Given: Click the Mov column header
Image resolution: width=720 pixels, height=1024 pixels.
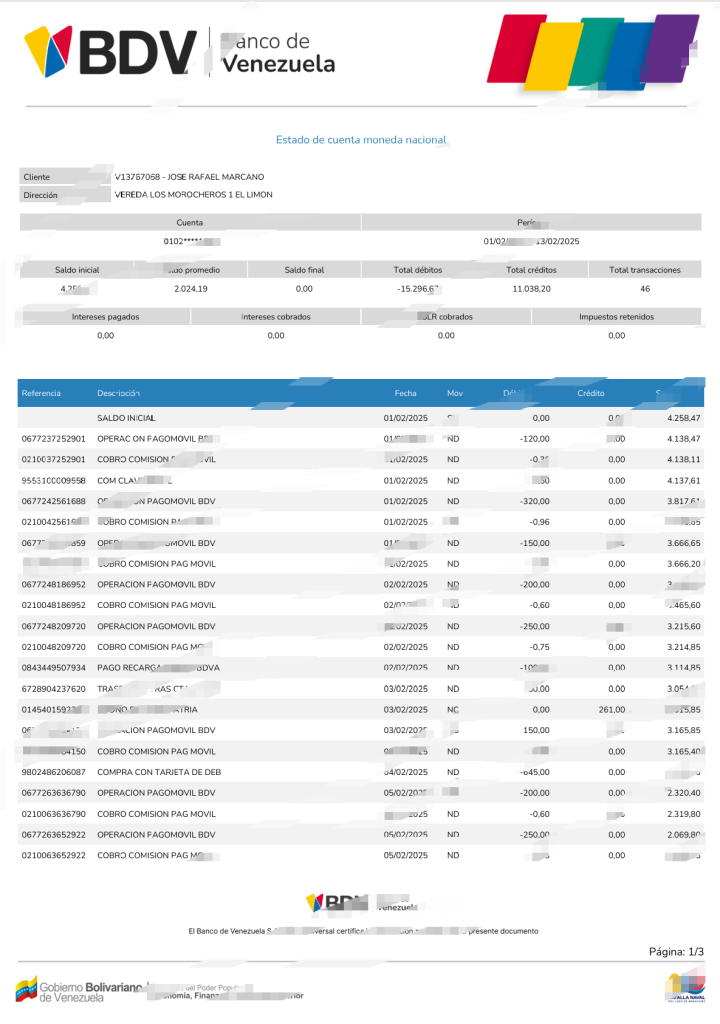Looking at the screenshot, I should click(x=455, y=393).
